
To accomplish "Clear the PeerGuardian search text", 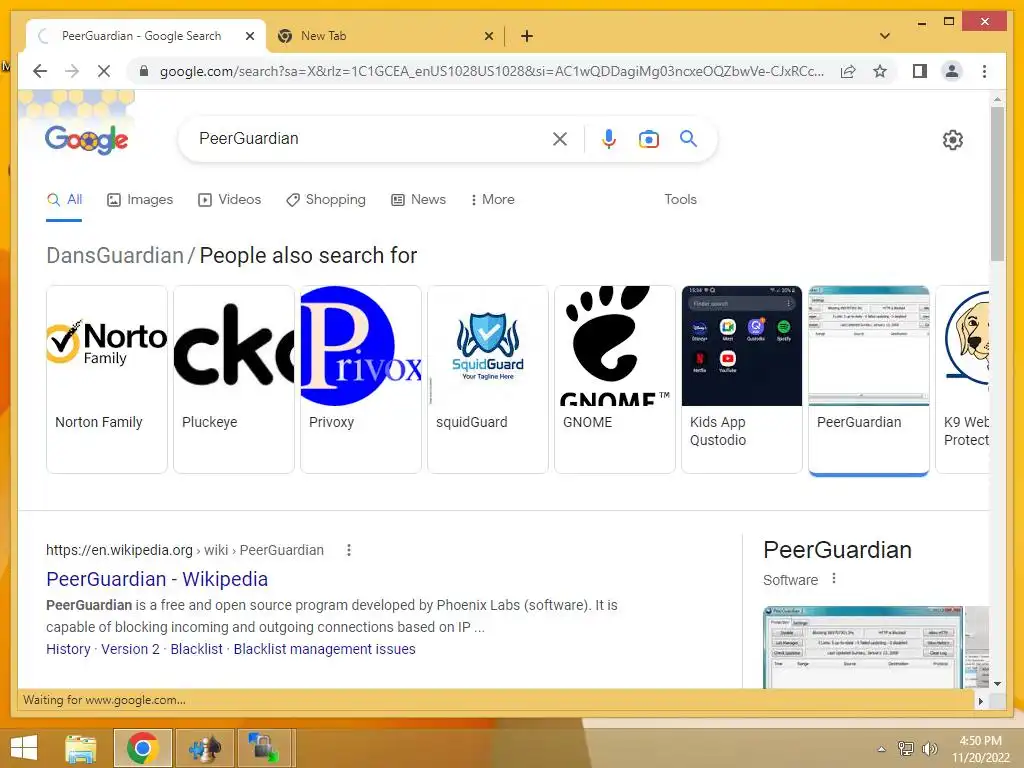I will click(560, 138).
